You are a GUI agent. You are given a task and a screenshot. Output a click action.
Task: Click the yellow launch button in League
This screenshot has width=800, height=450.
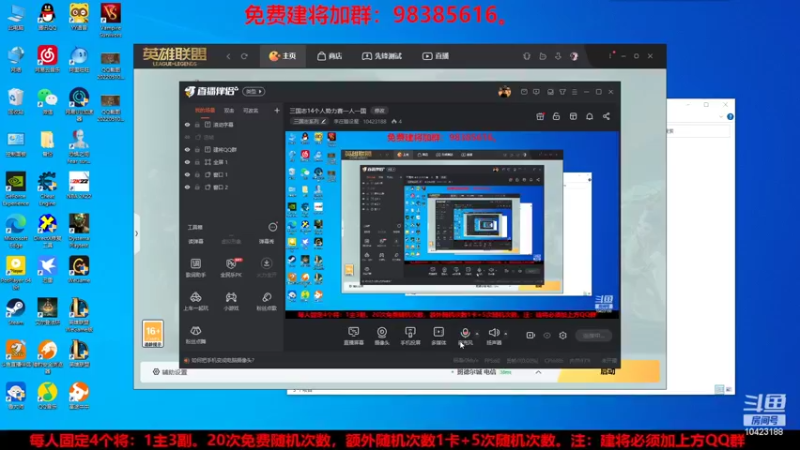click(x=608, y=371)
